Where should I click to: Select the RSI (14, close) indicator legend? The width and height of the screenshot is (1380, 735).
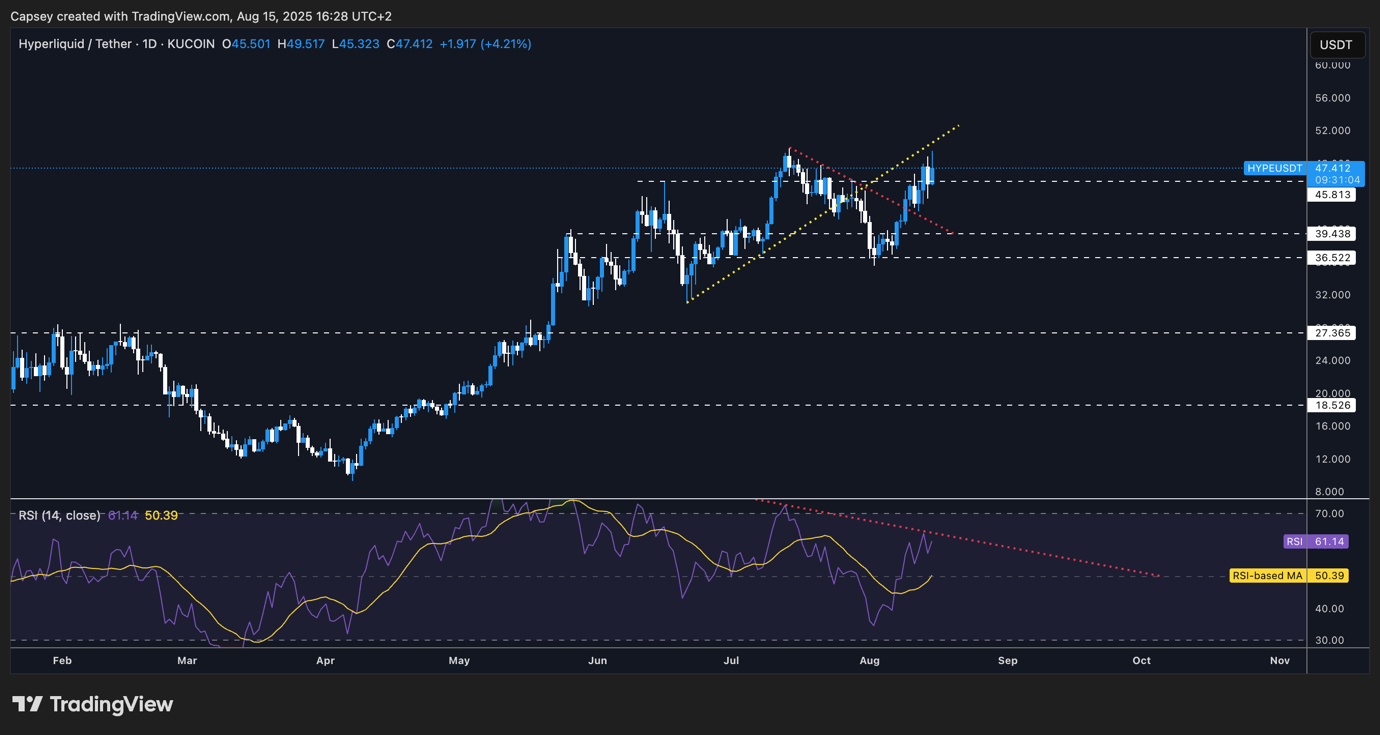58,515
